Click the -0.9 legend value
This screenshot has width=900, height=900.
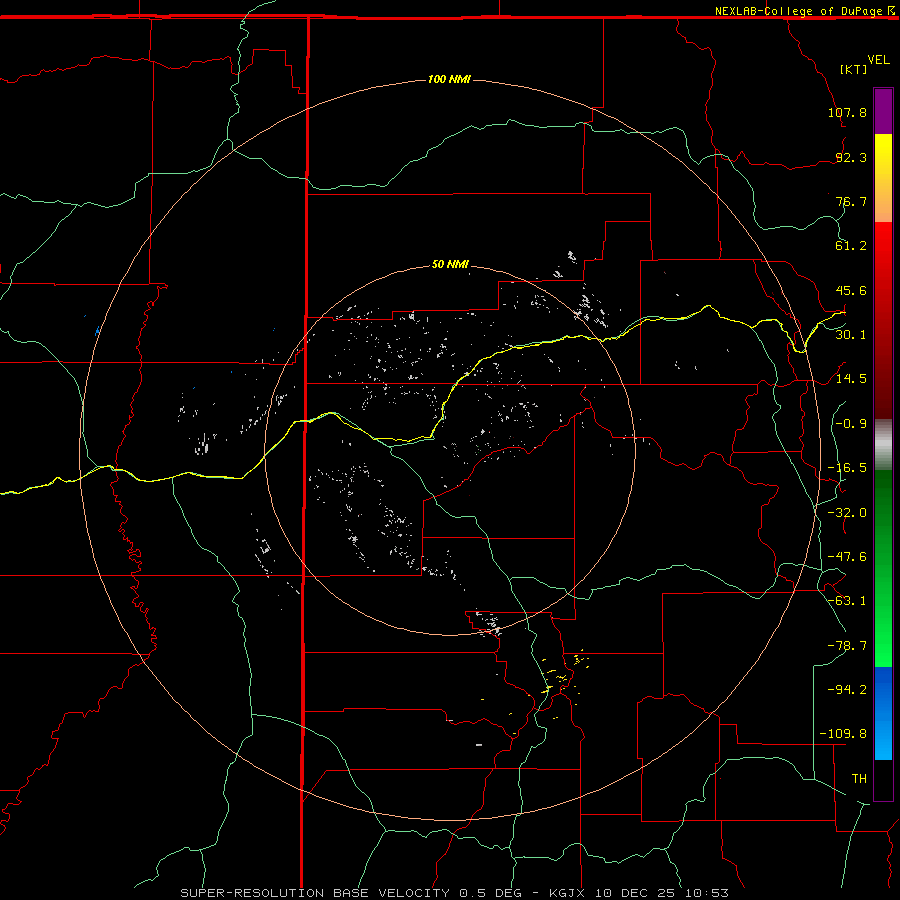(851, 424)
